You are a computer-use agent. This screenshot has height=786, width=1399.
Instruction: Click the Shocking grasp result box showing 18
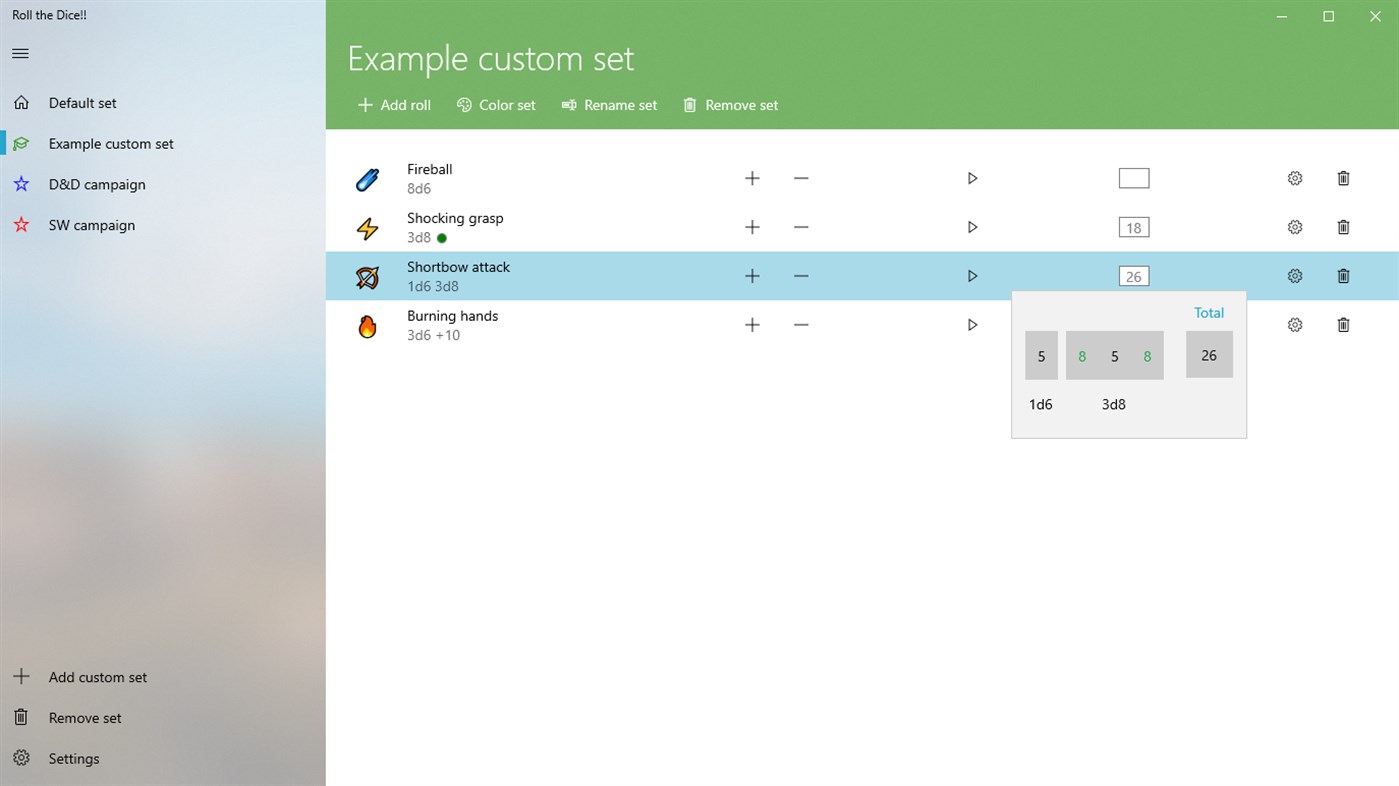tap(1133, 228)
